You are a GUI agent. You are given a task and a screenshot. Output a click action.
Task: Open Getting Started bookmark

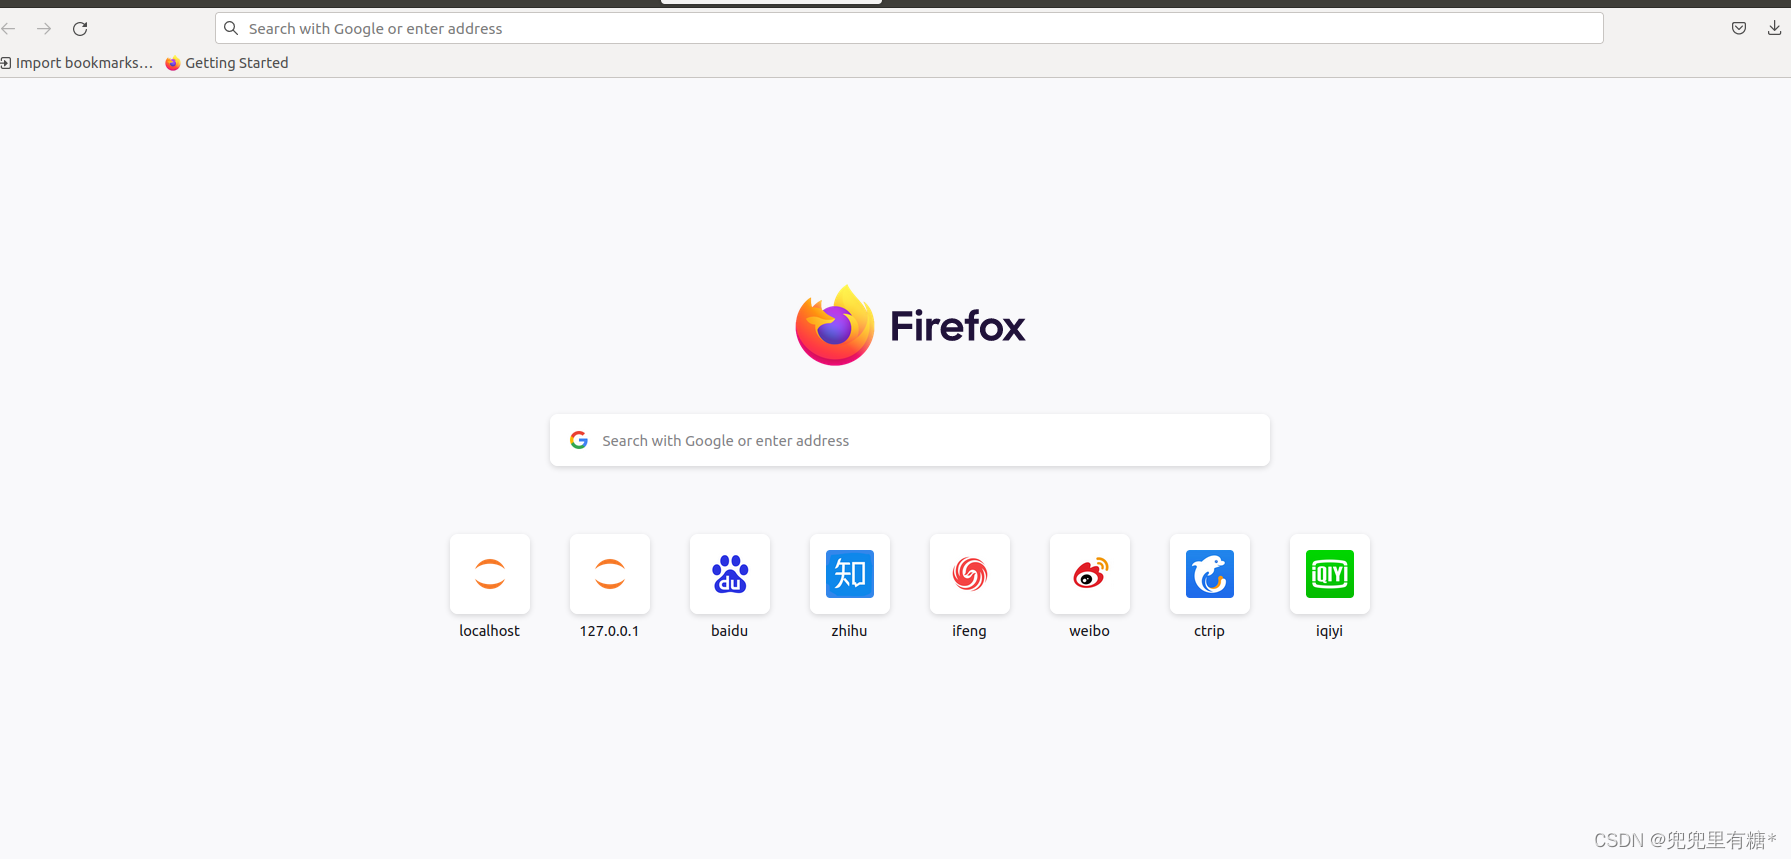(227, 63)
